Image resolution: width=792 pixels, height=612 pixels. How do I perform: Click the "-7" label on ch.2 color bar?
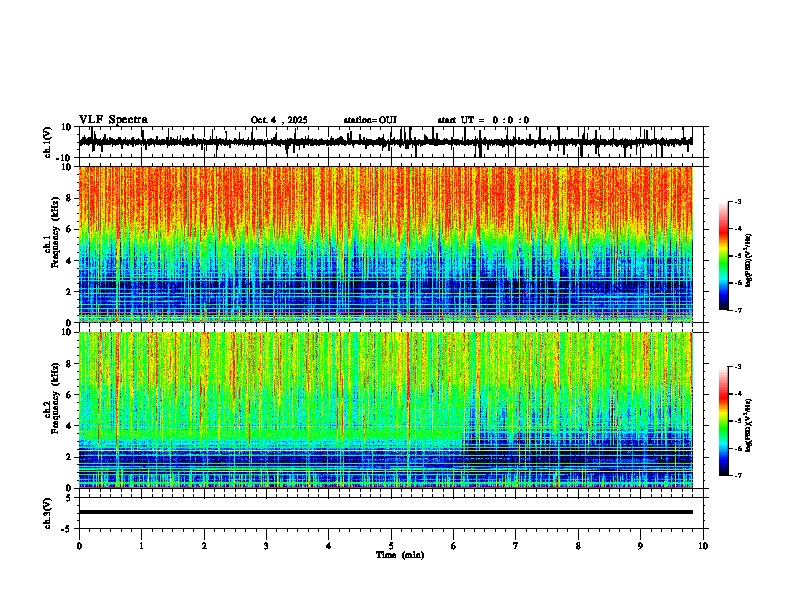click(737, 476)
